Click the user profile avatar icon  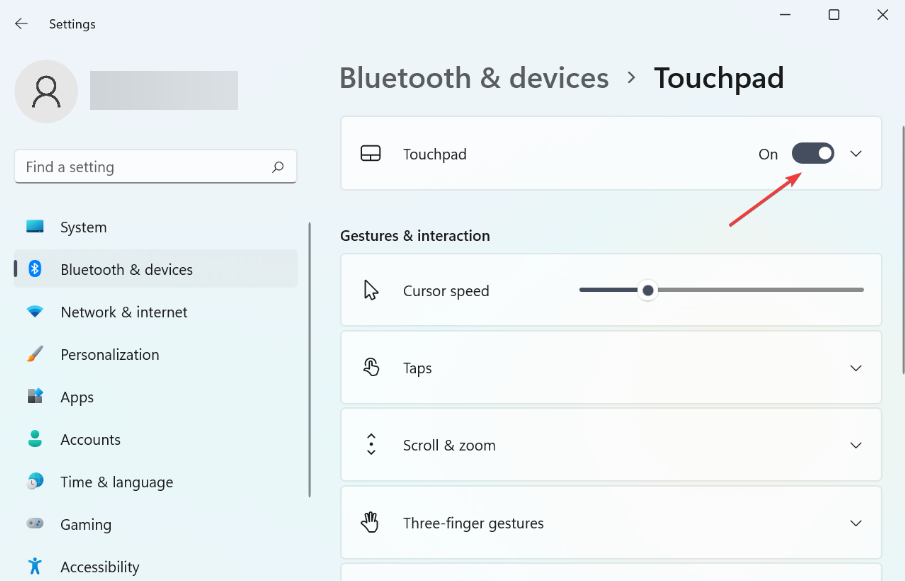(46, 91)
